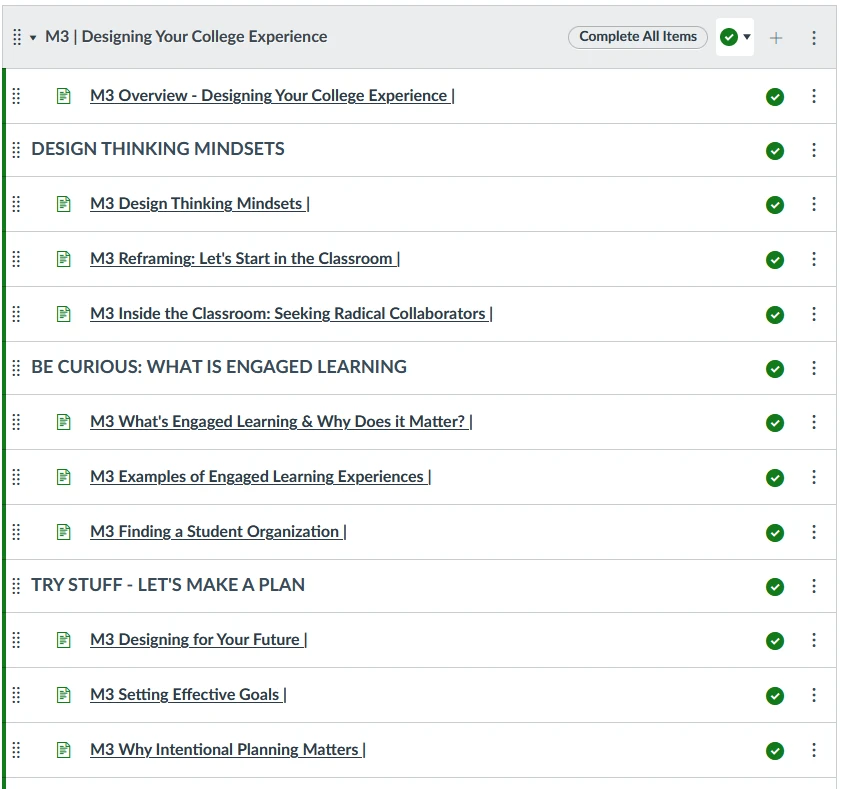The height and width of the screenshot is (789, 842).
Task: Open kebab menu for DESIGN THINKING MINDSETS header
Action: [x=814, y=150]
